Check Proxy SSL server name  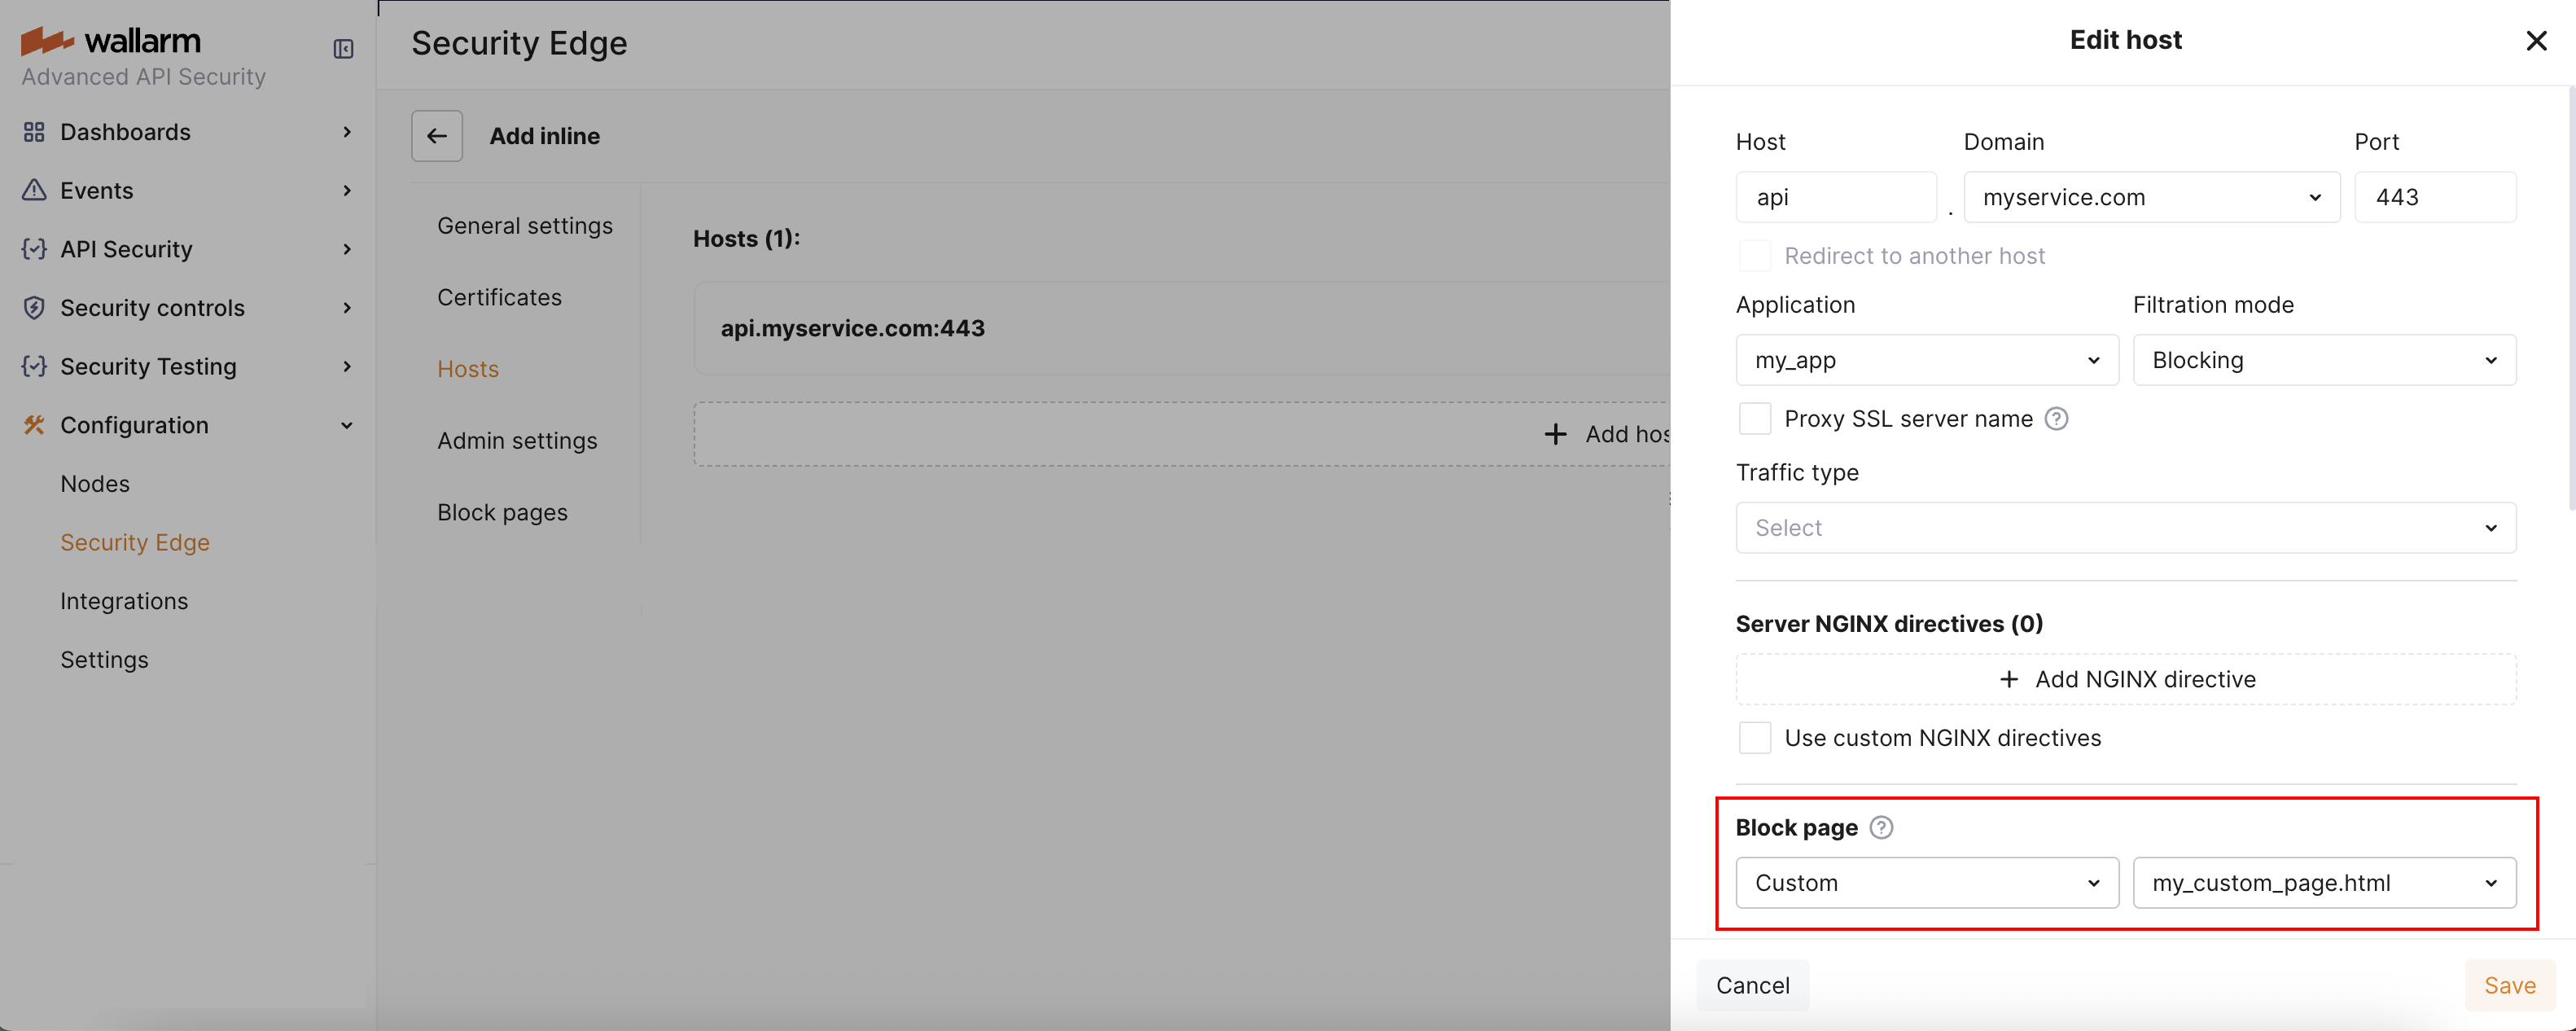[1755, 418]
